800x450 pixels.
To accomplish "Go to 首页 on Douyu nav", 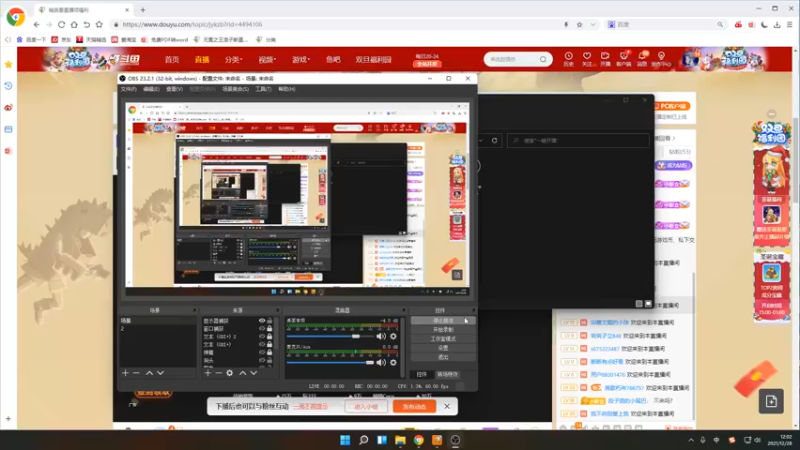I will point(172,60).
